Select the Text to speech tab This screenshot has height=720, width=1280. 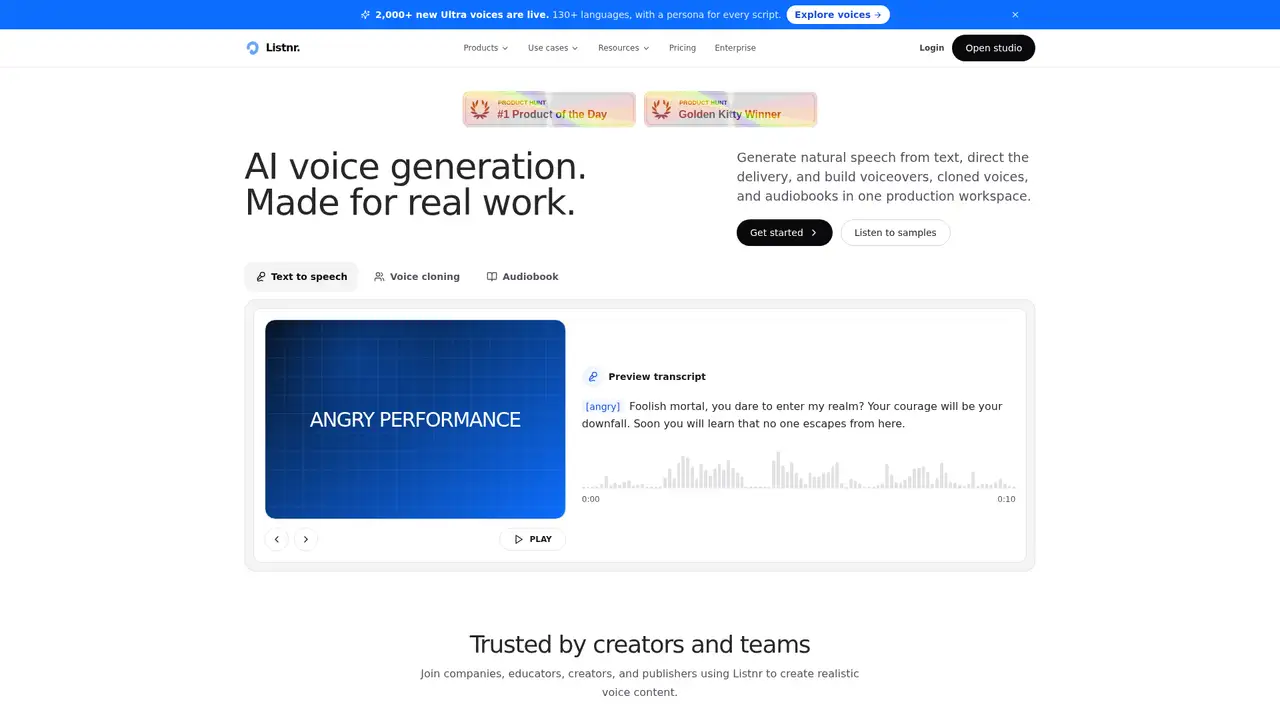(x=301, y=277)
